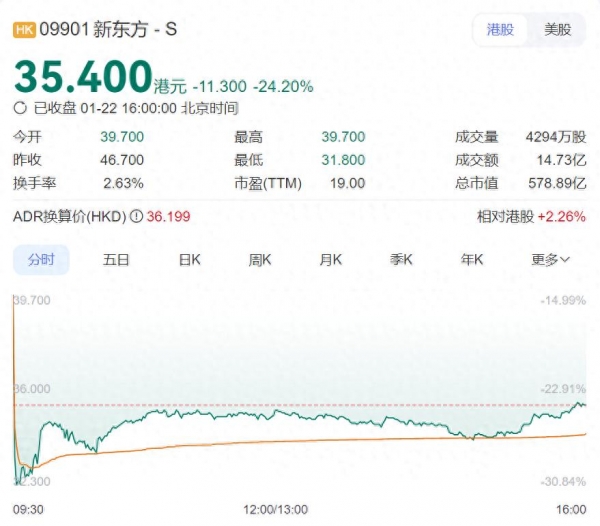Click the 36.000 chart axis label
Screen dimensions: 600x526
[32, 389]
